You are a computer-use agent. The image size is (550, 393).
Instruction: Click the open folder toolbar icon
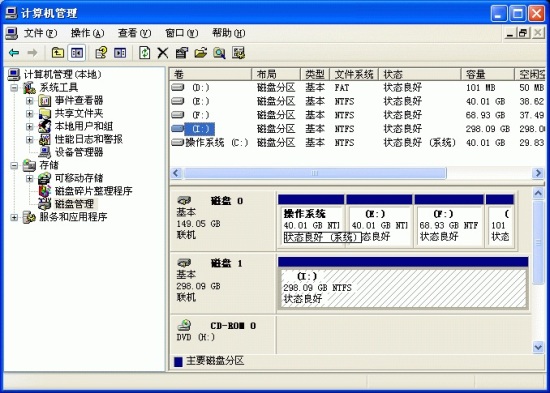point(201,53)
